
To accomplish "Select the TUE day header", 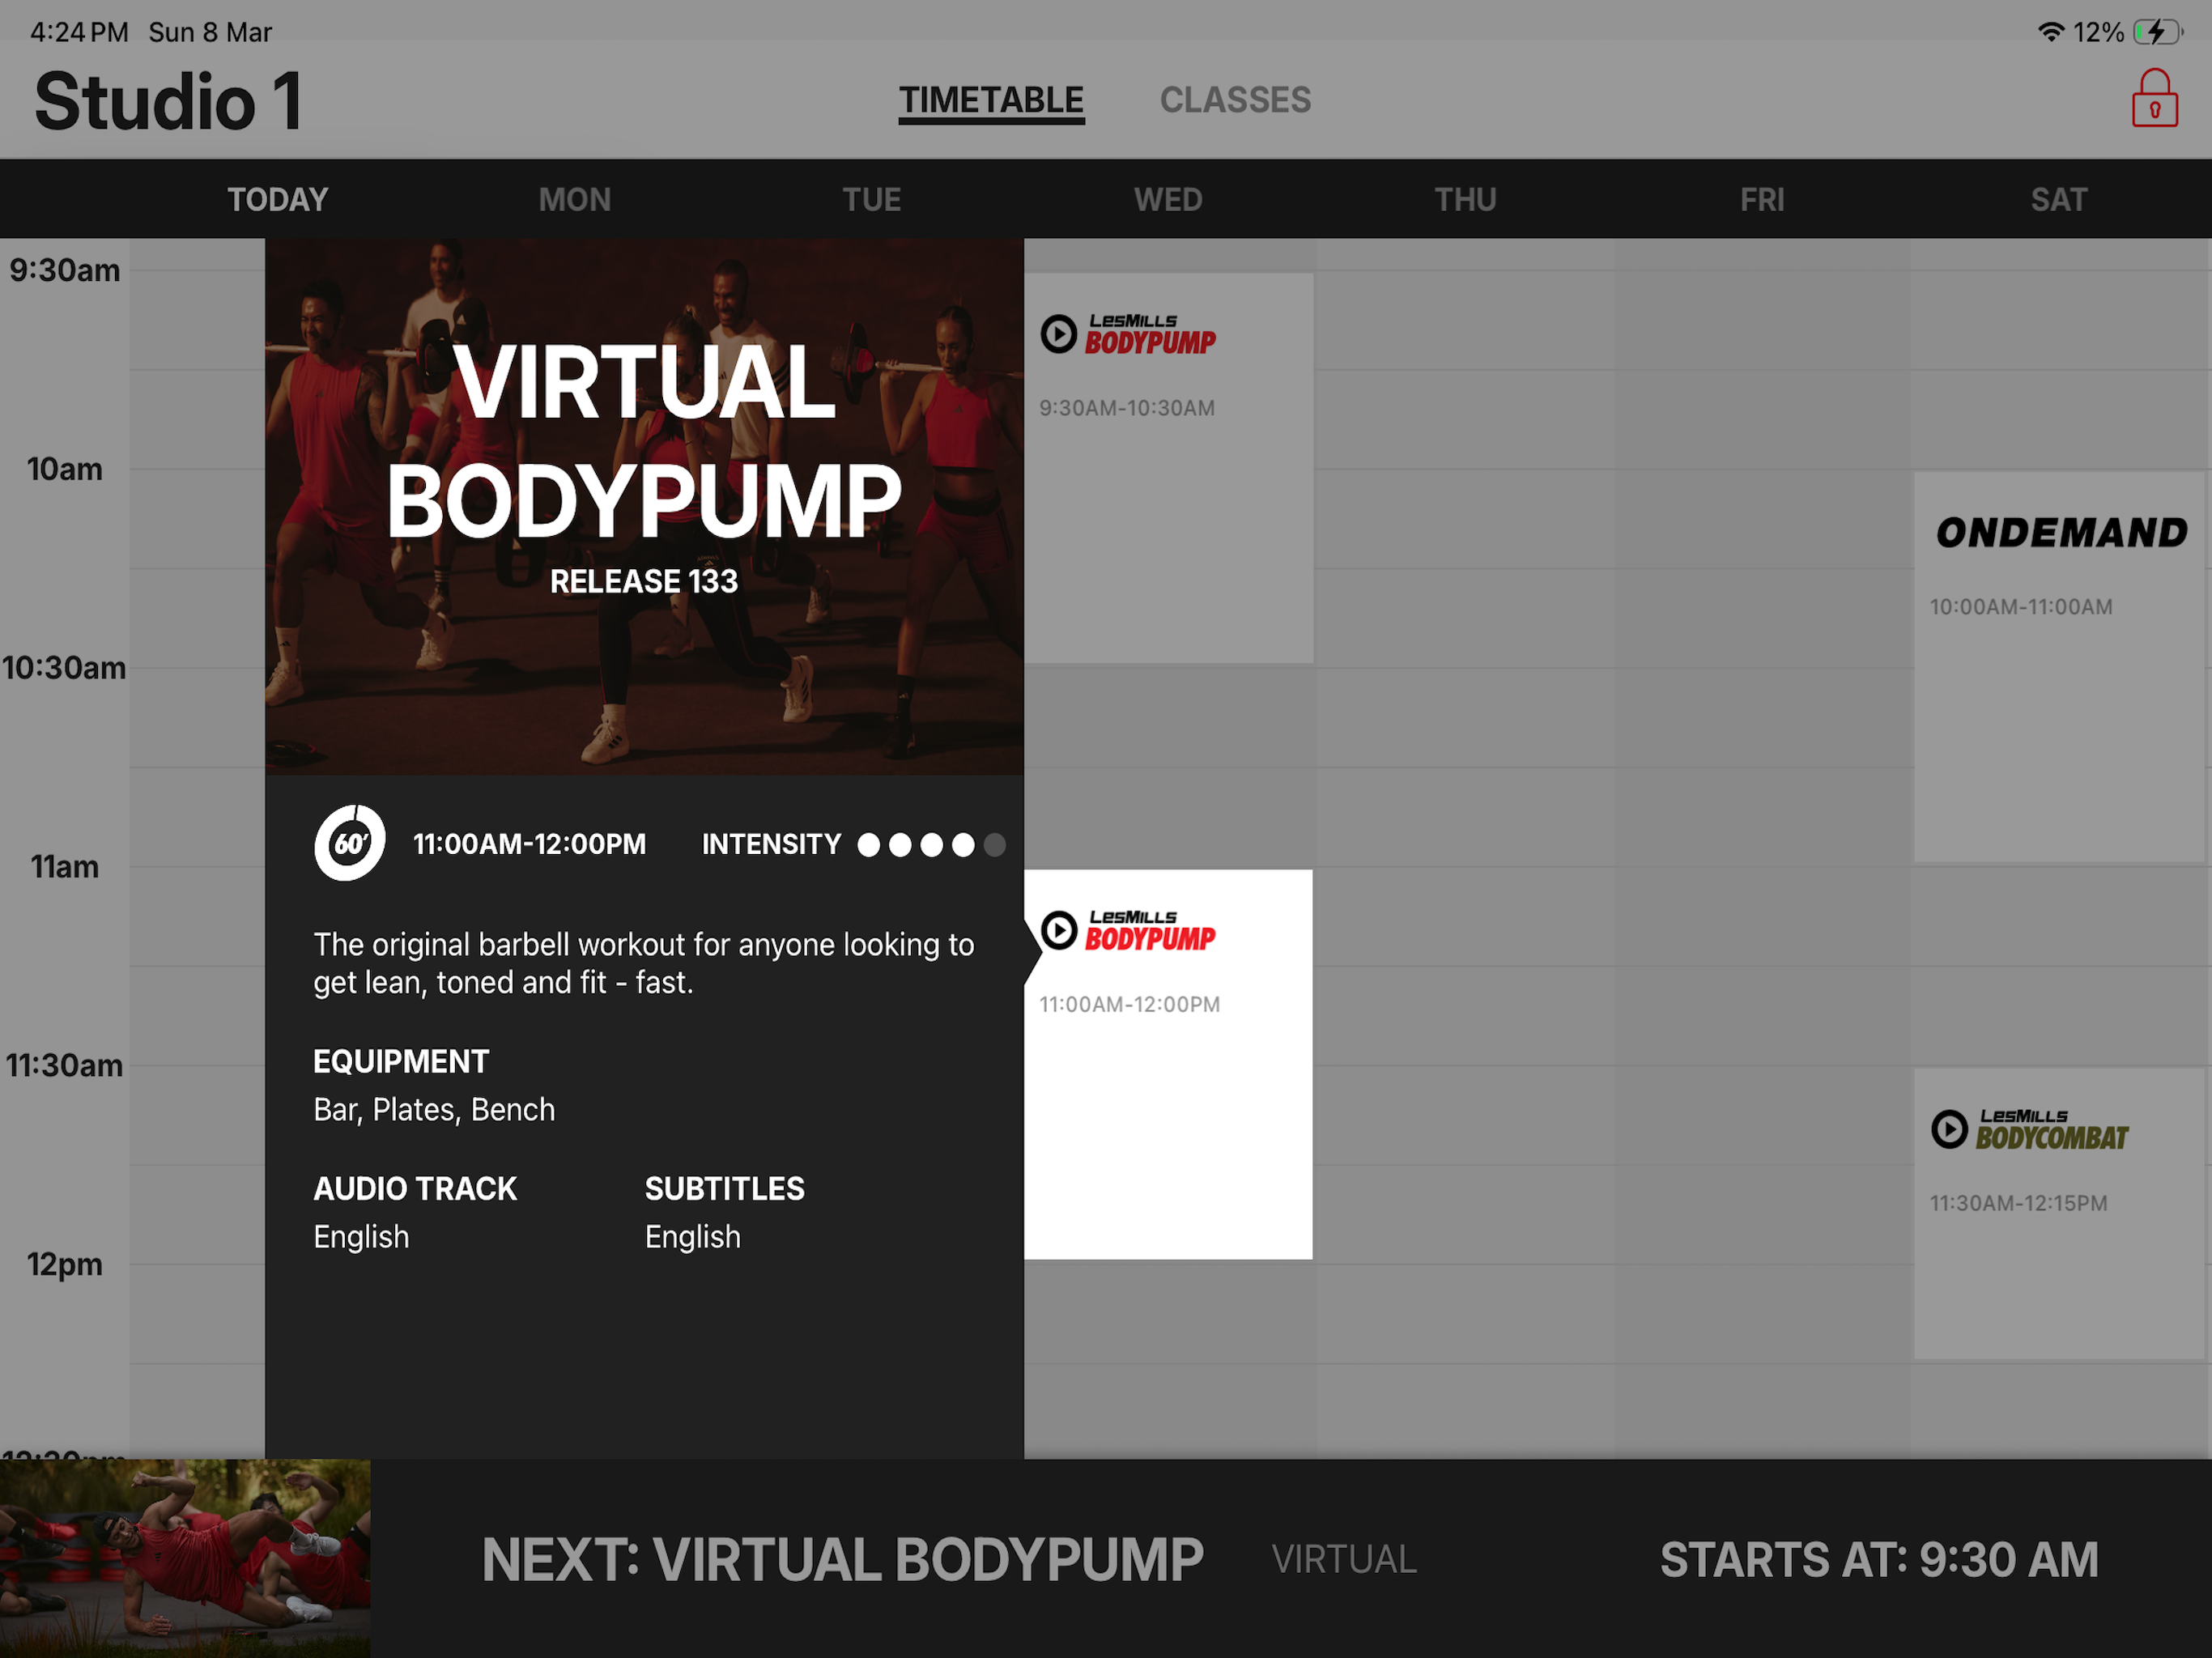I will coord(872,200).
